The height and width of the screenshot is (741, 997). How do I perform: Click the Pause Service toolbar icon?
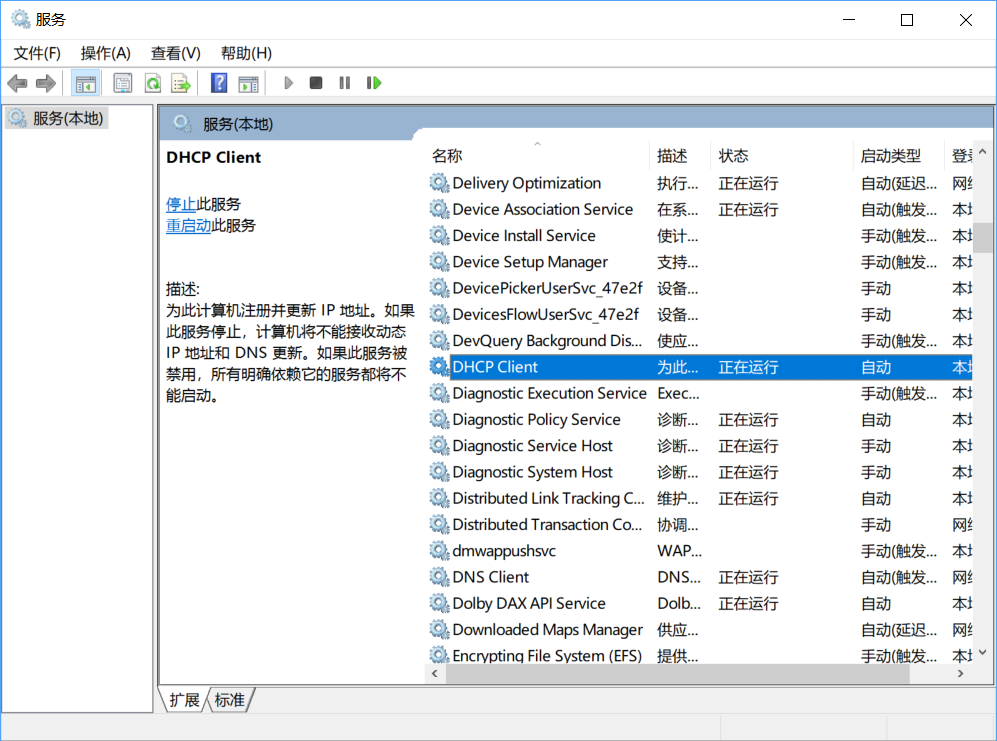pyautogui.click(x=343, y=82)
